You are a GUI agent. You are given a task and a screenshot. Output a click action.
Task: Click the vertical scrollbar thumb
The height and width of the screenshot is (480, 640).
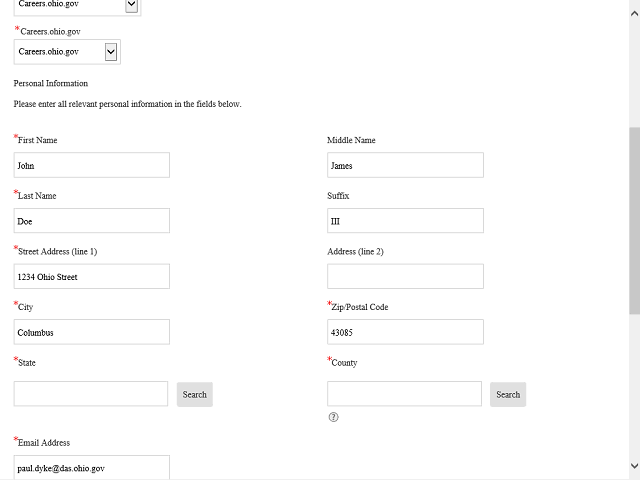(x=634, y=221)
